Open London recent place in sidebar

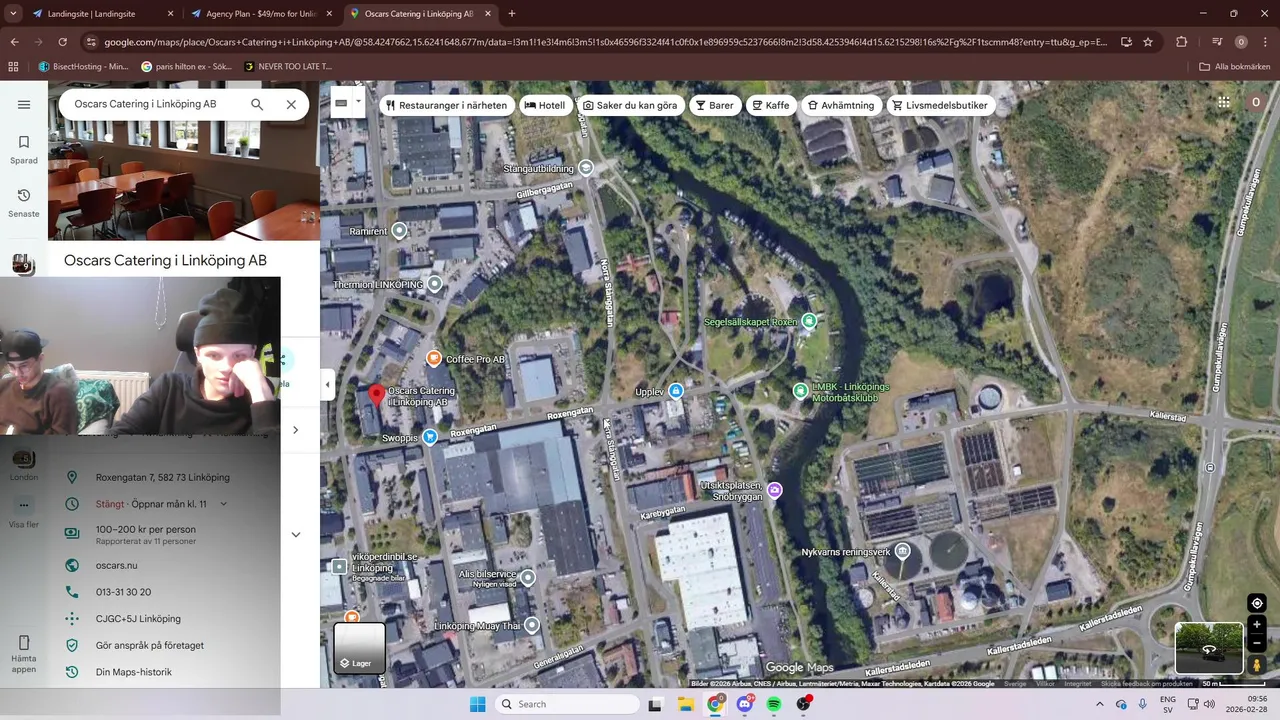point(24,465)
